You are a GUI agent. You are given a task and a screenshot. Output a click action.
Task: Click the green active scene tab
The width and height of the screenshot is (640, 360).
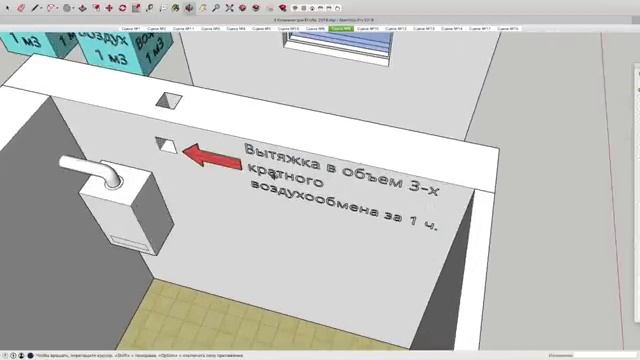point(341,29)
